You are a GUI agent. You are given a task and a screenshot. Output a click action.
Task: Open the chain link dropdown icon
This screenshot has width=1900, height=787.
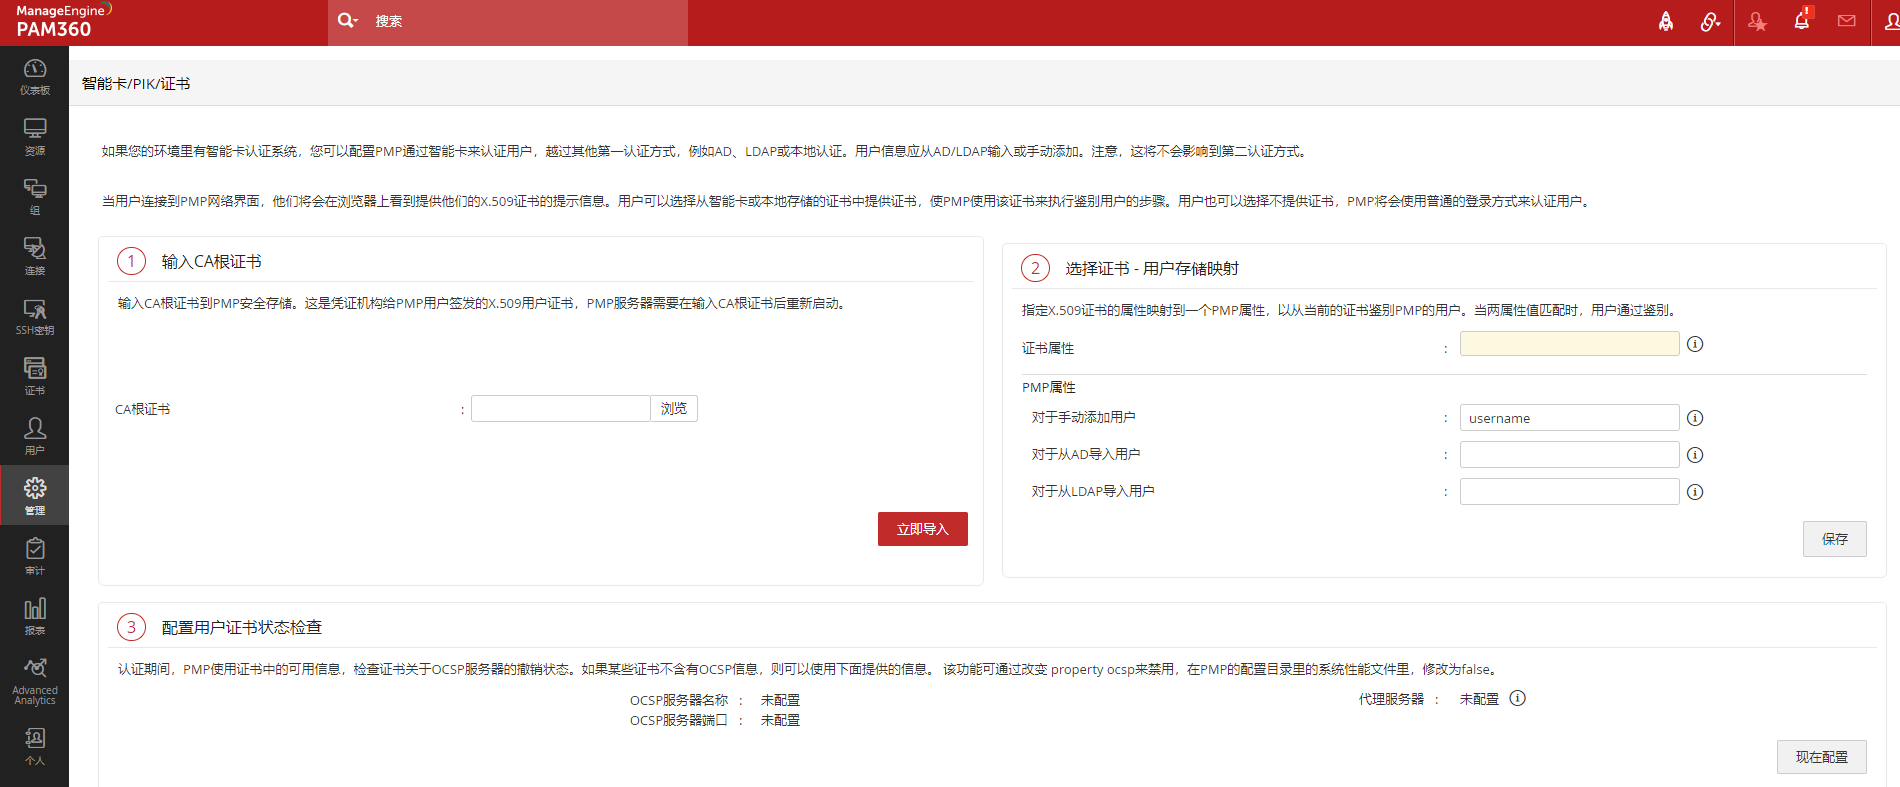[1710, 21]
